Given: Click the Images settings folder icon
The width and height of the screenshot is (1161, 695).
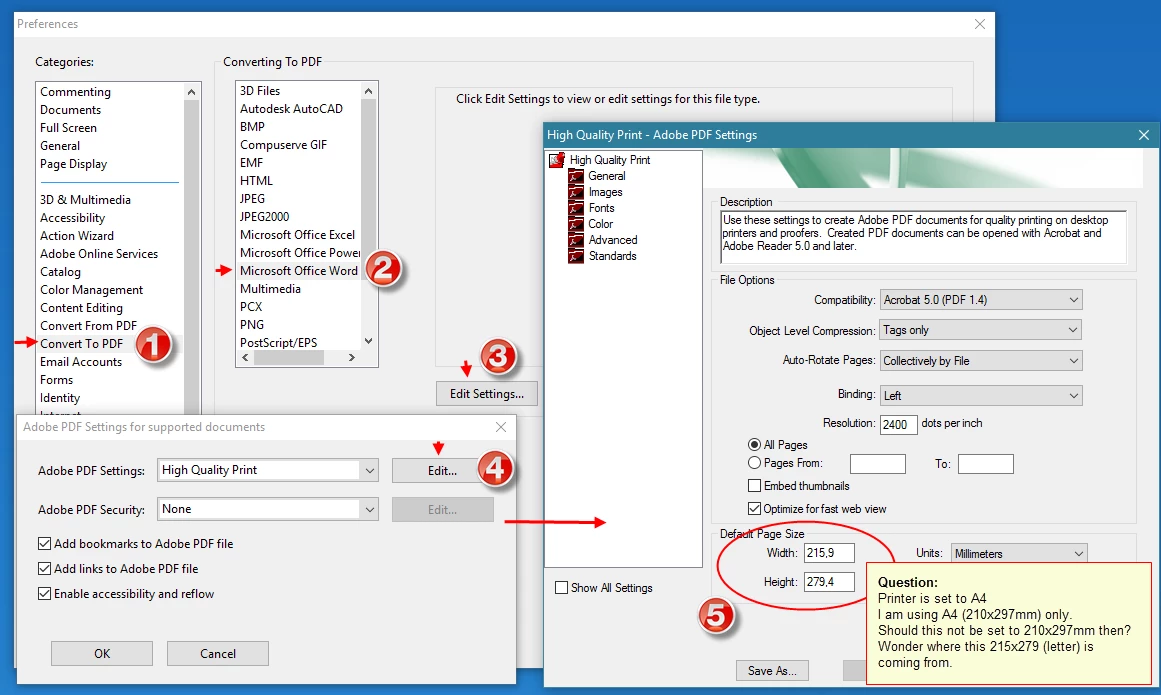Looking at the screenshot, I should (x=576, y=192).
